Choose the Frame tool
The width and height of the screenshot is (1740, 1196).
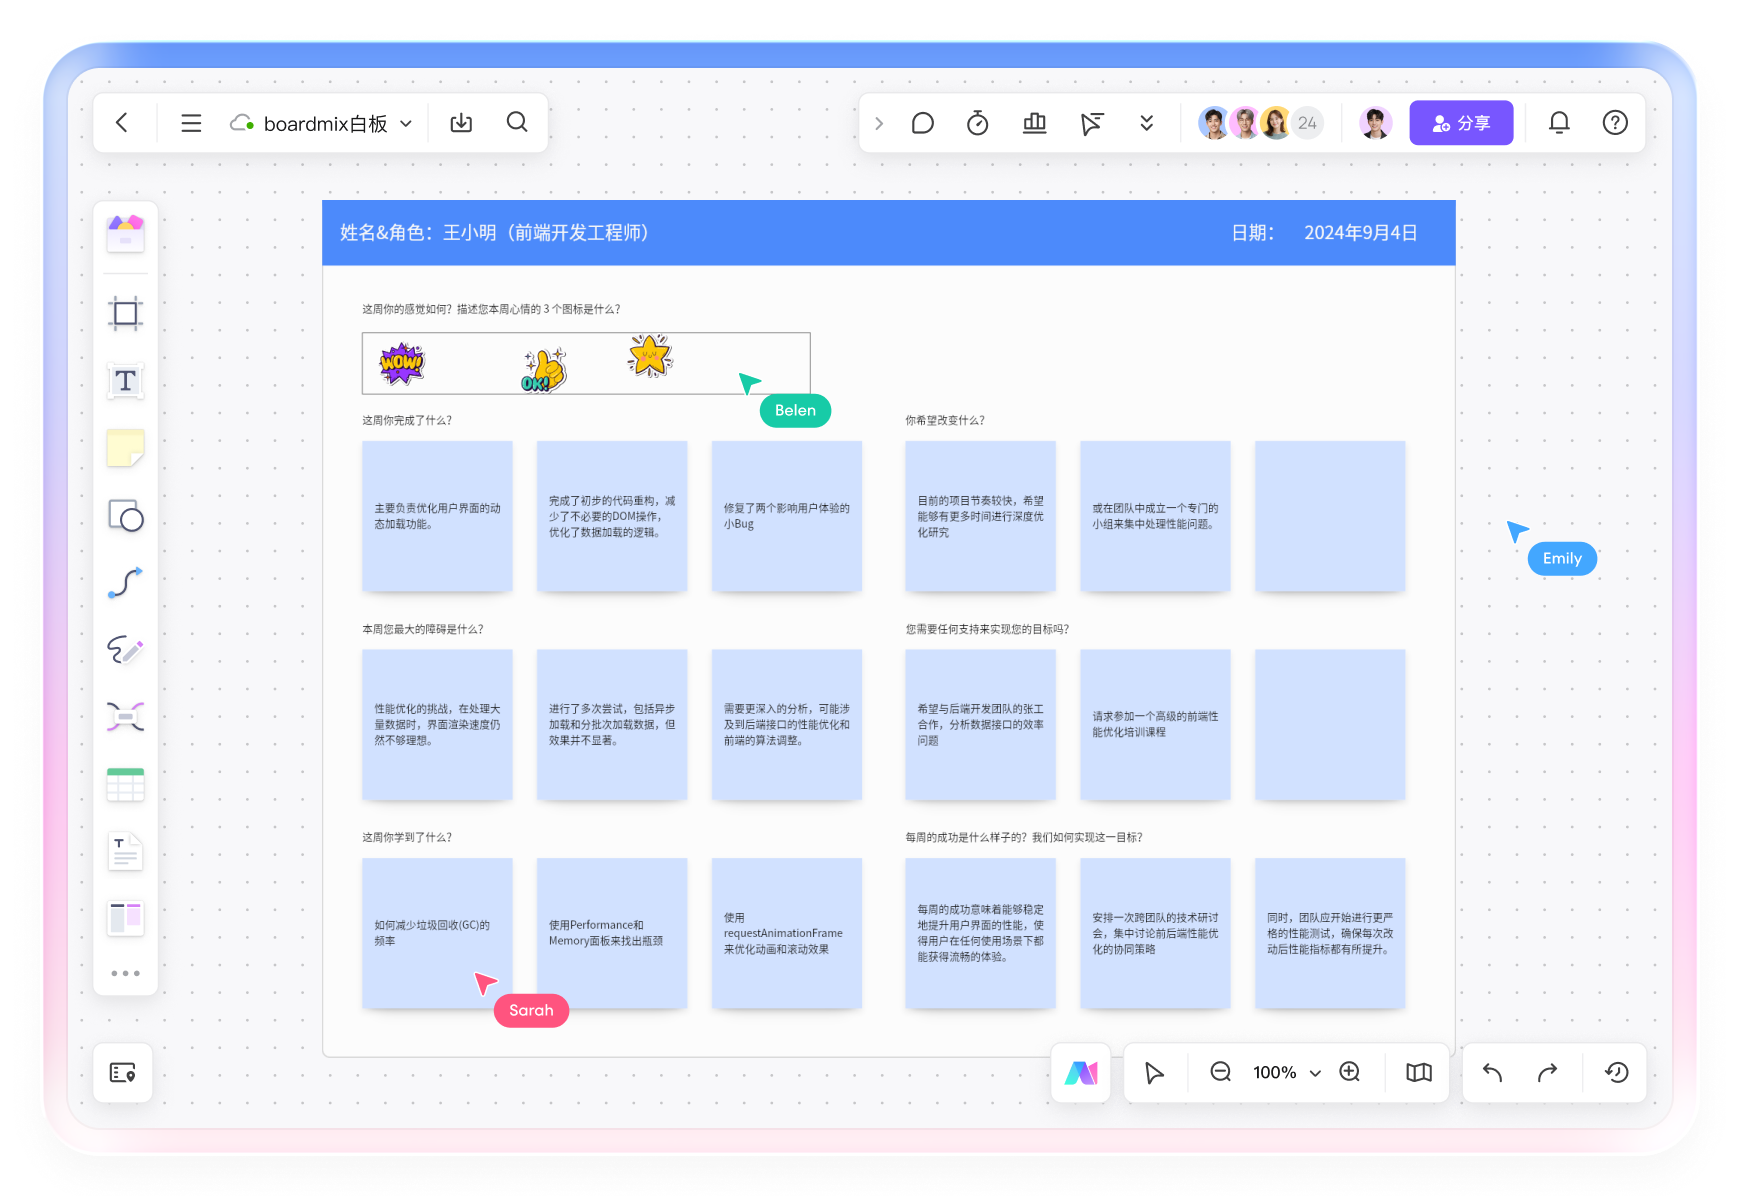pos(125,314)
